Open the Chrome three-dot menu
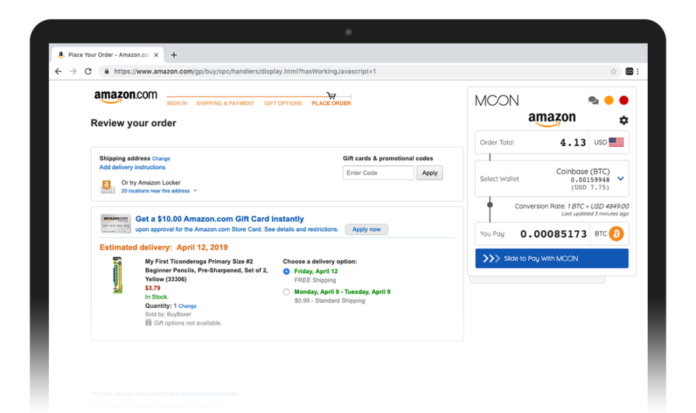The height and width of the screenshot is (413, 696). pos(638,71)
